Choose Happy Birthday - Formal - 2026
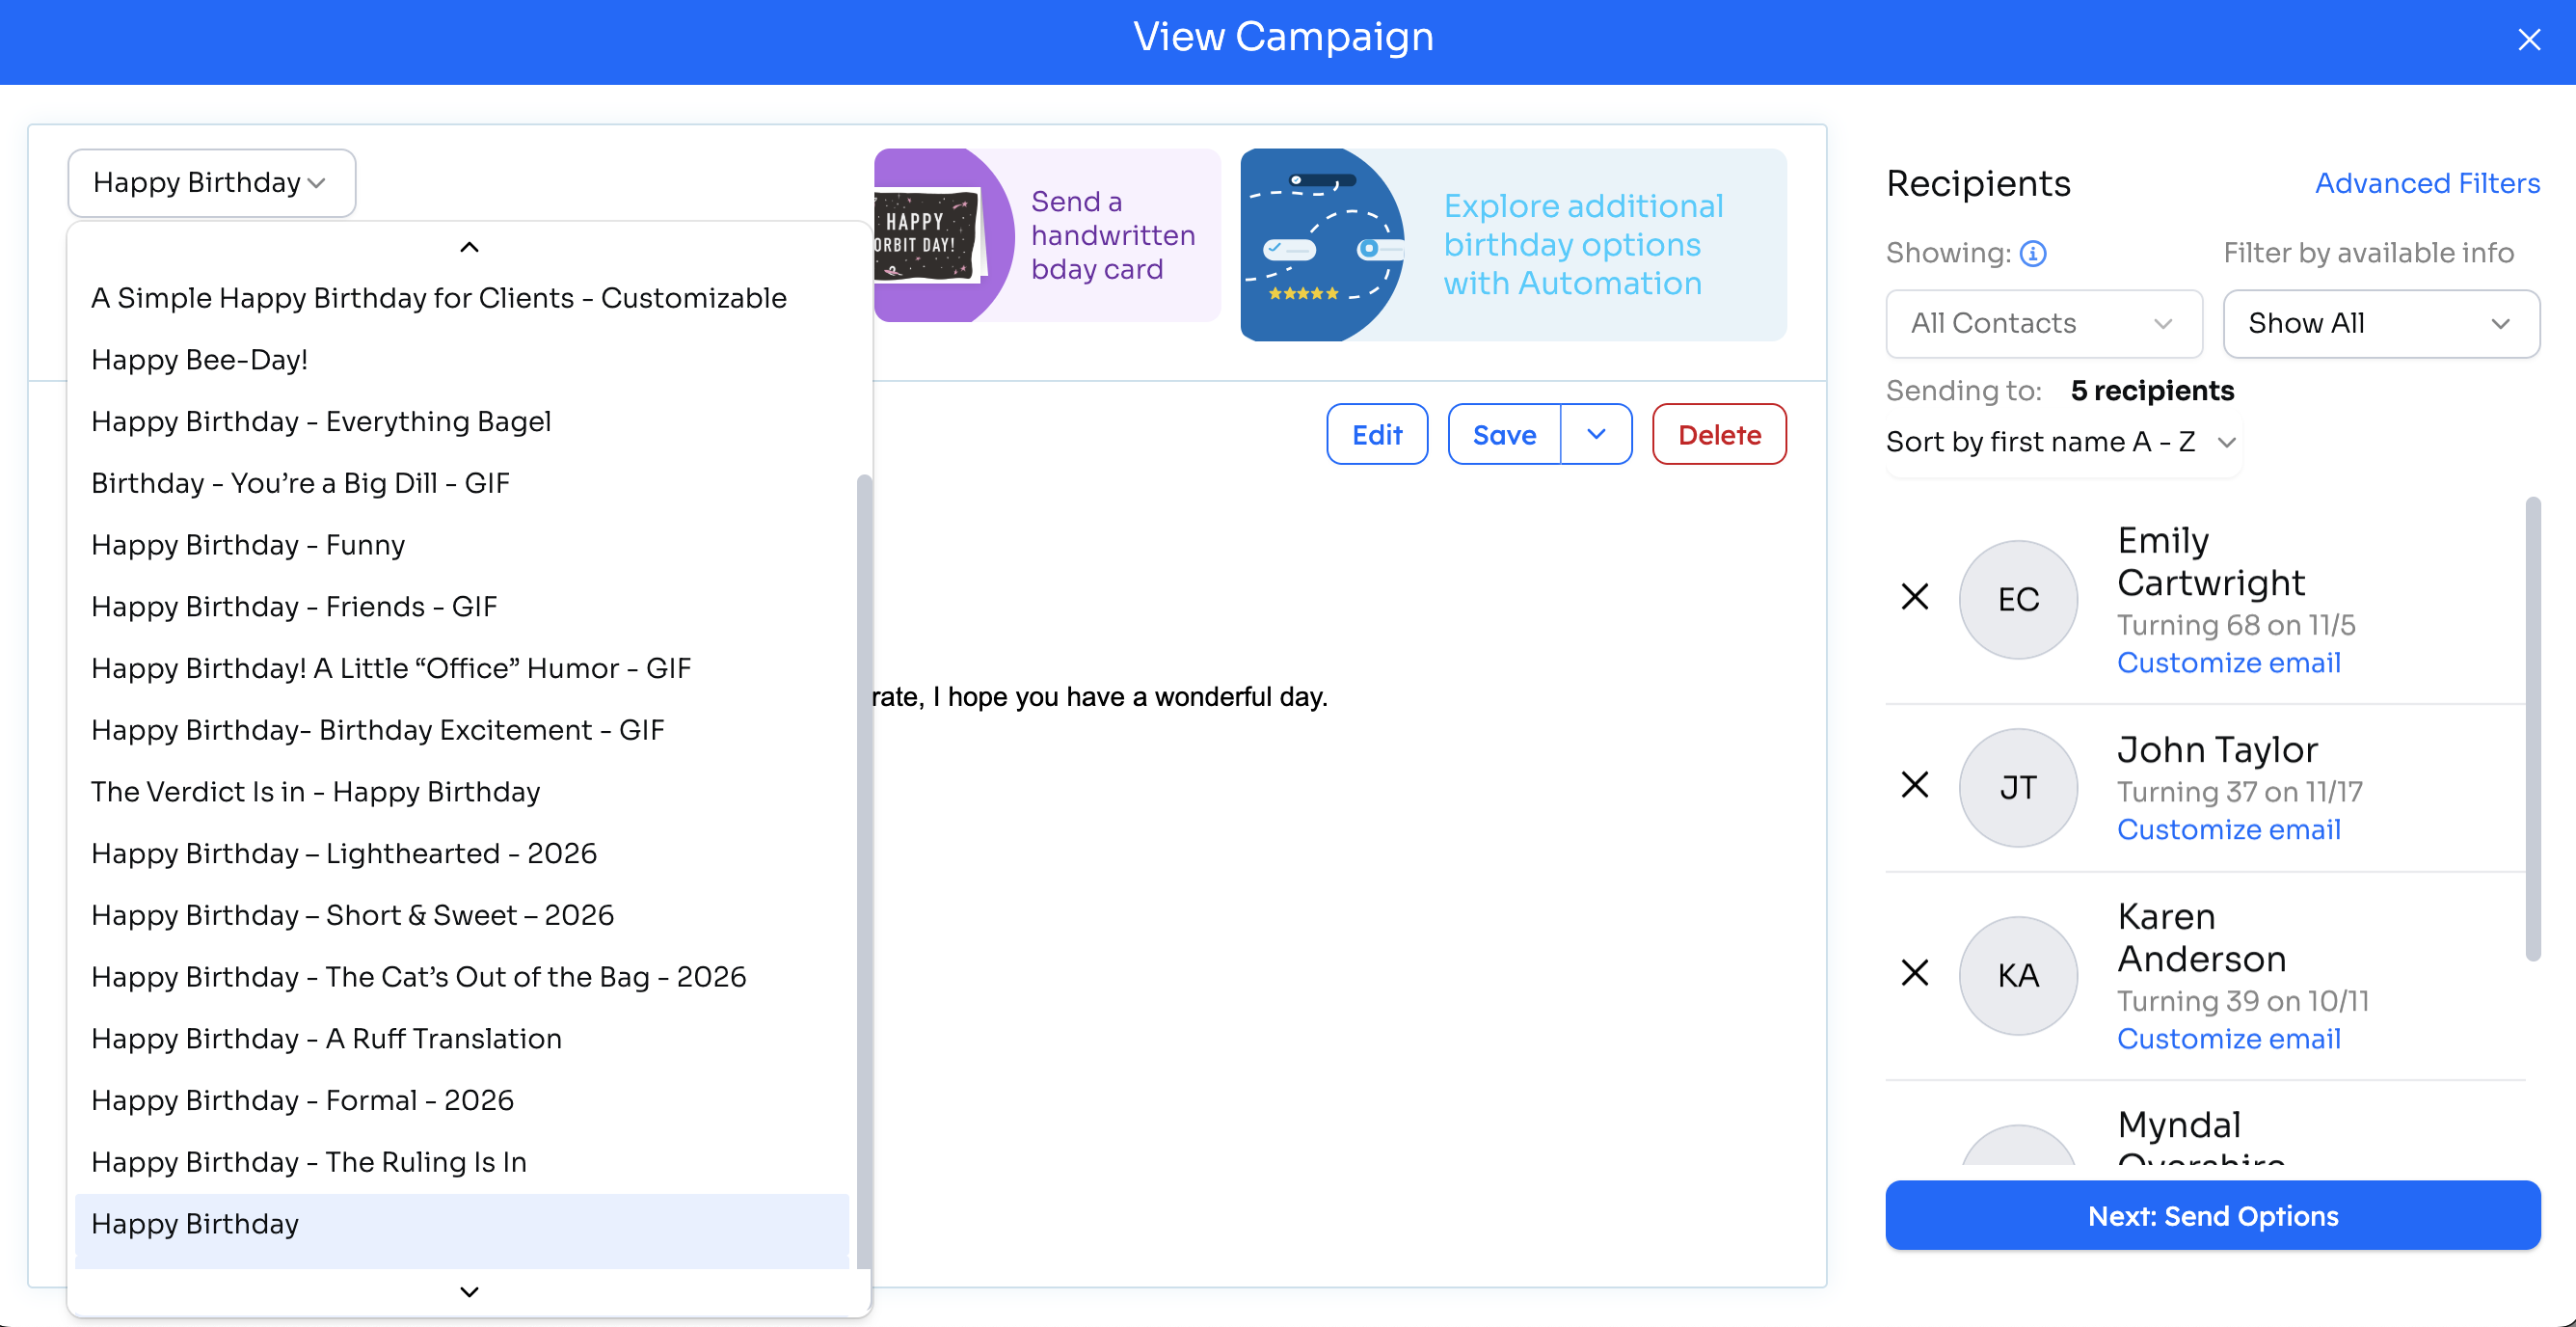2576x1327 pixels. (x=462, y=1101)
